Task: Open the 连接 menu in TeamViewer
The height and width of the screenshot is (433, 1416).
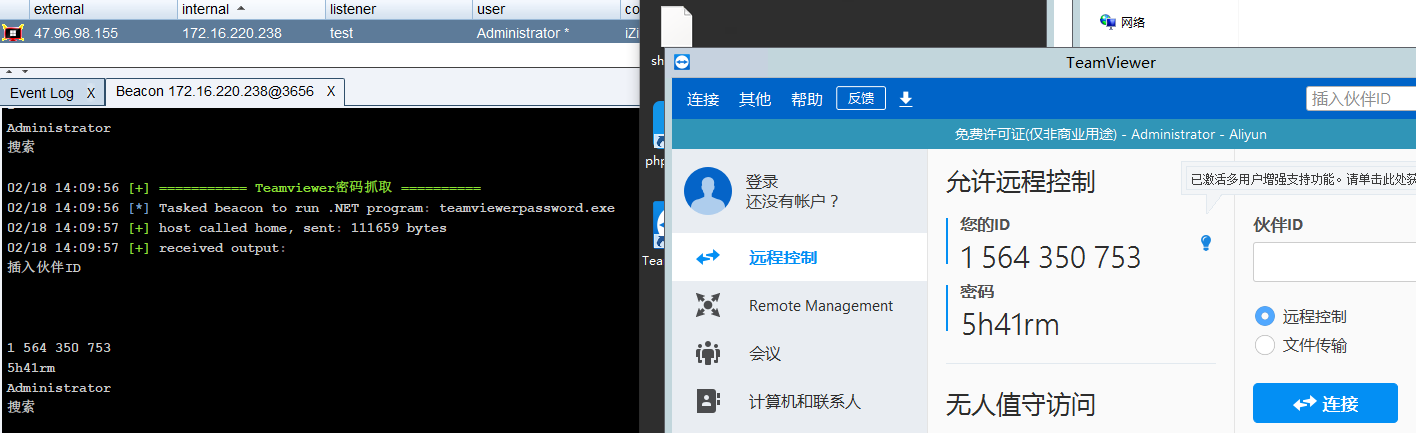Action: point(703,99)
